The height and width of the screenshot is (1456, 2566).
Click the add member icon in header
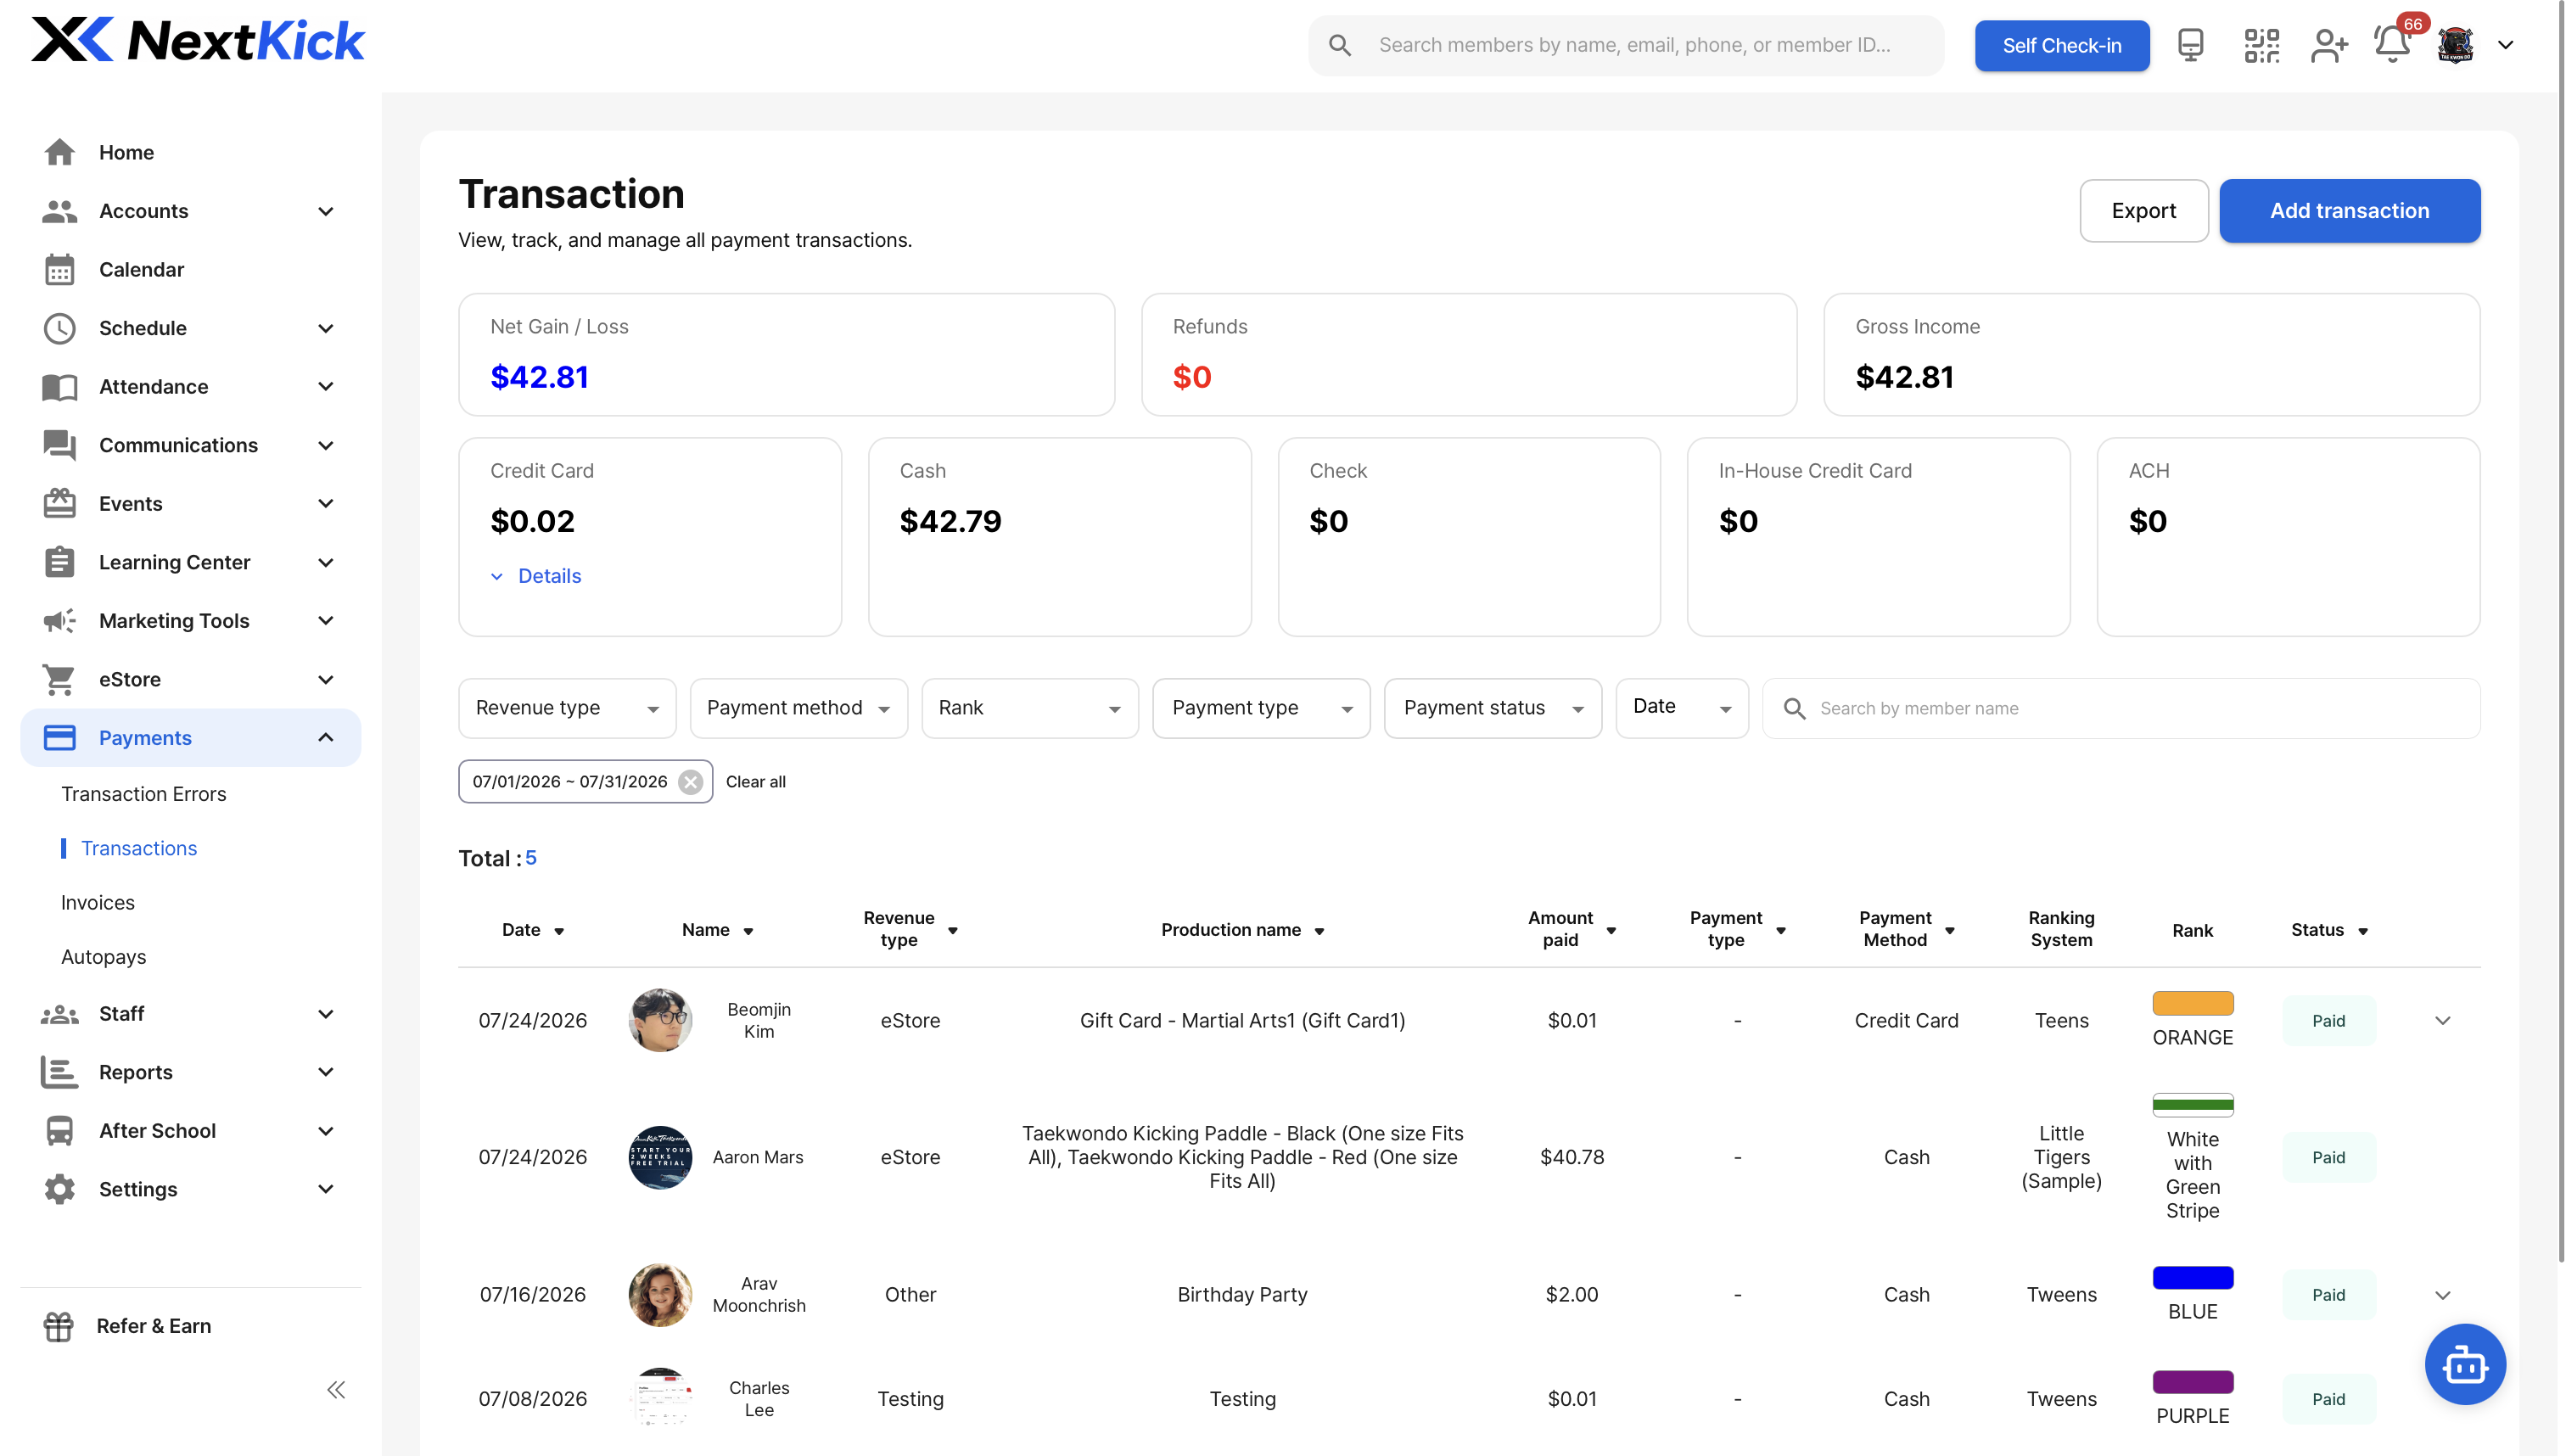pos(2329,45)
